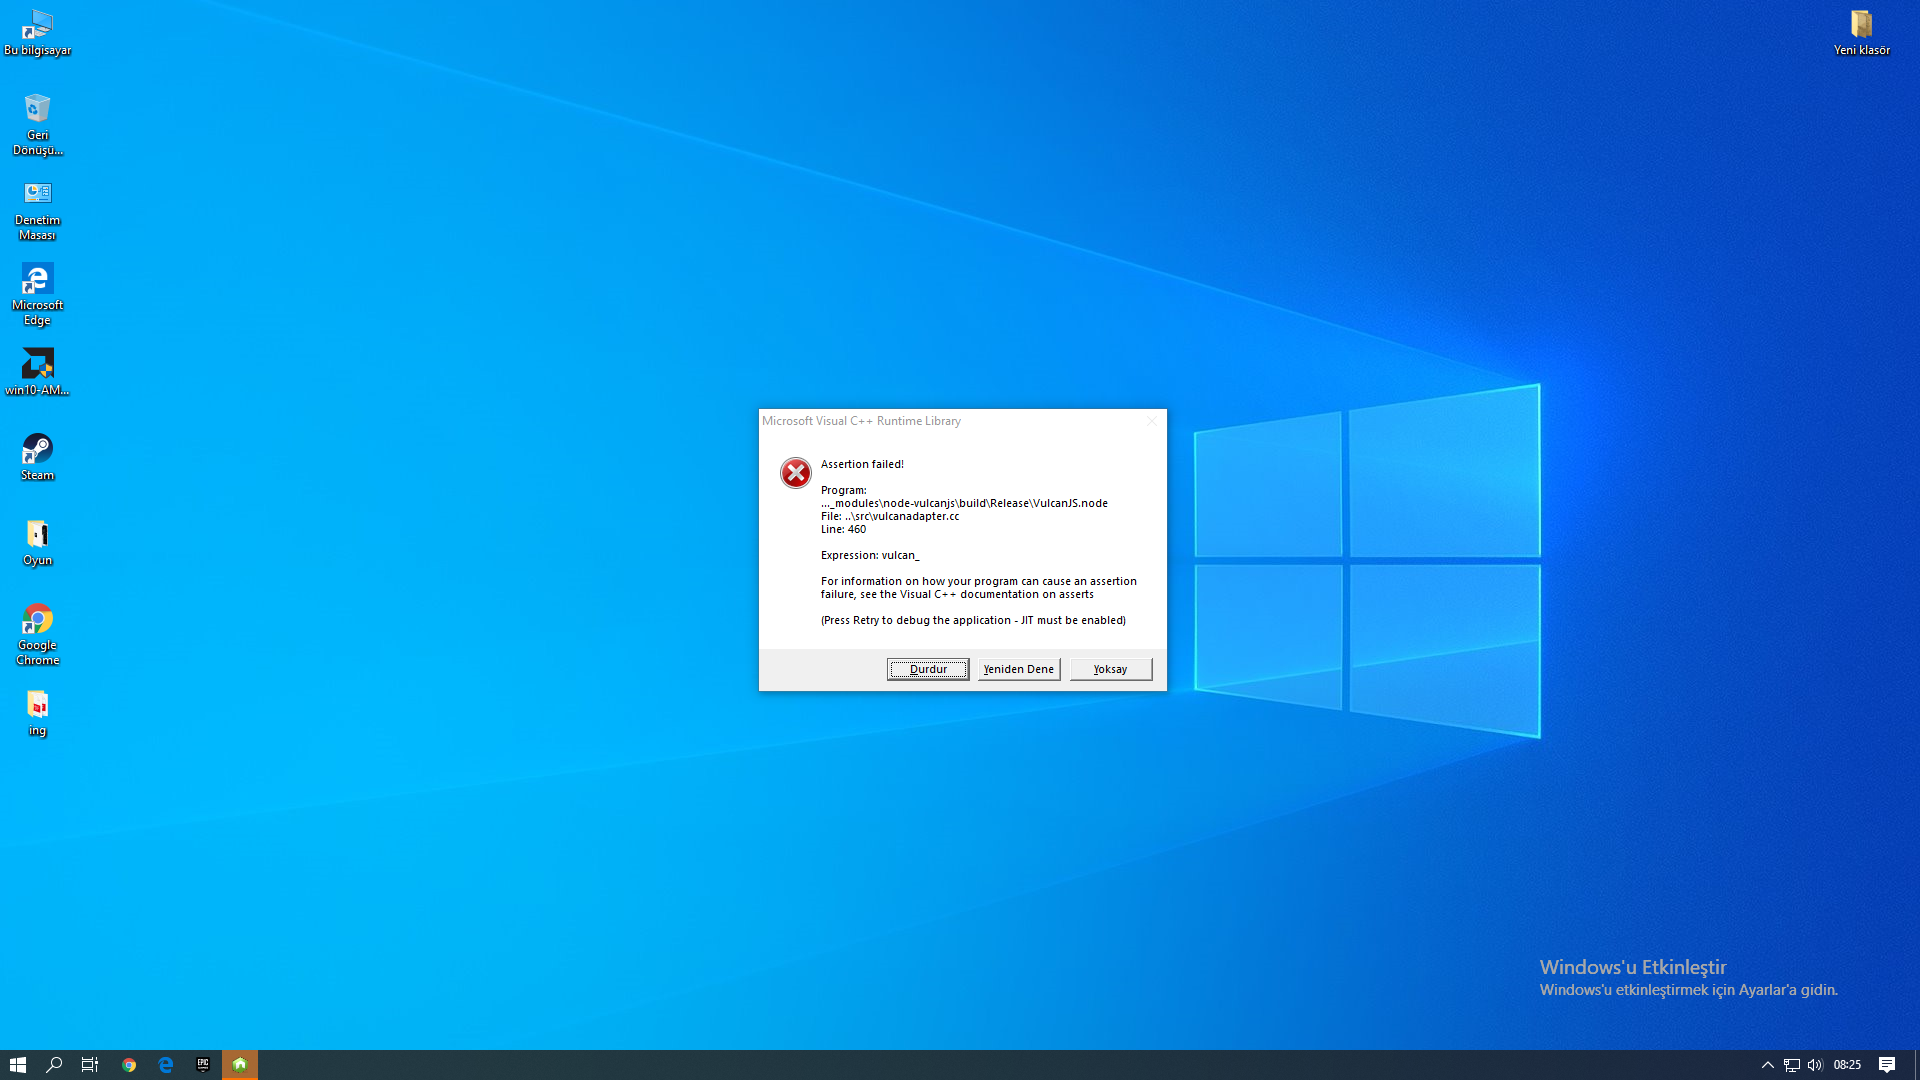
Task: Click the 'Assertion failed!' text
Action: click(862, 464)
